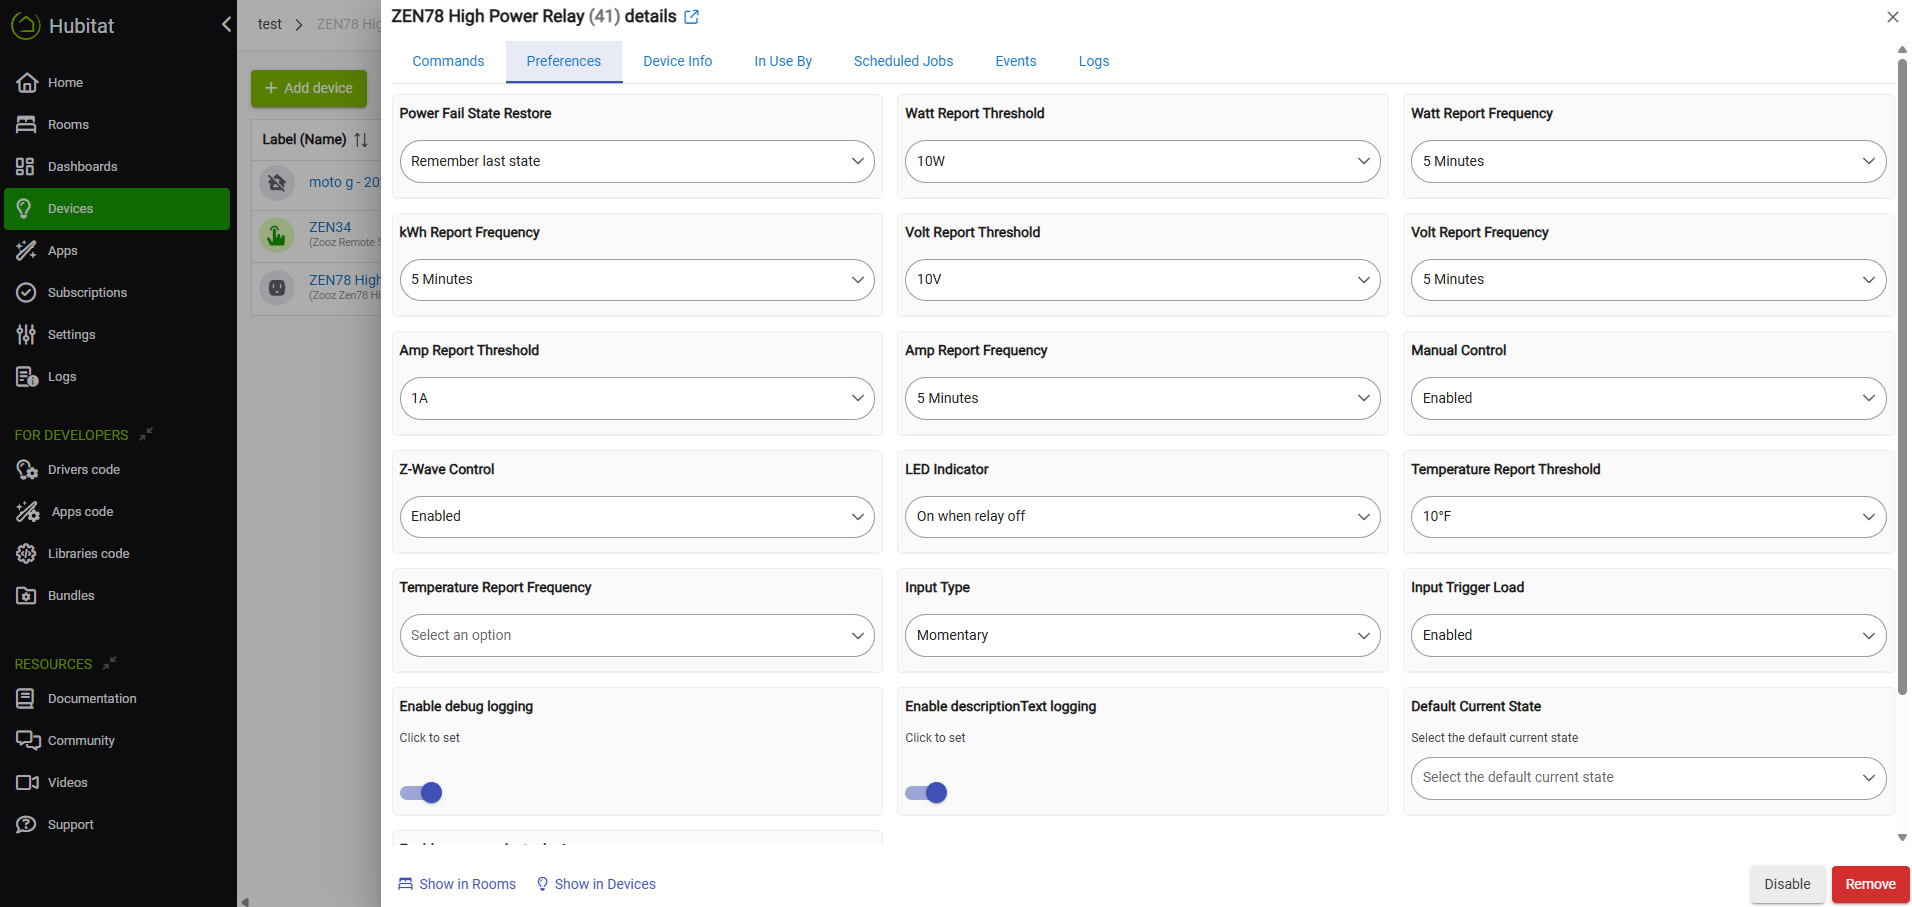Toggle Enable descriptionText logging switch
This screenshot has height=907, width=1912.
pyautogui.click(x=926, y=793)
